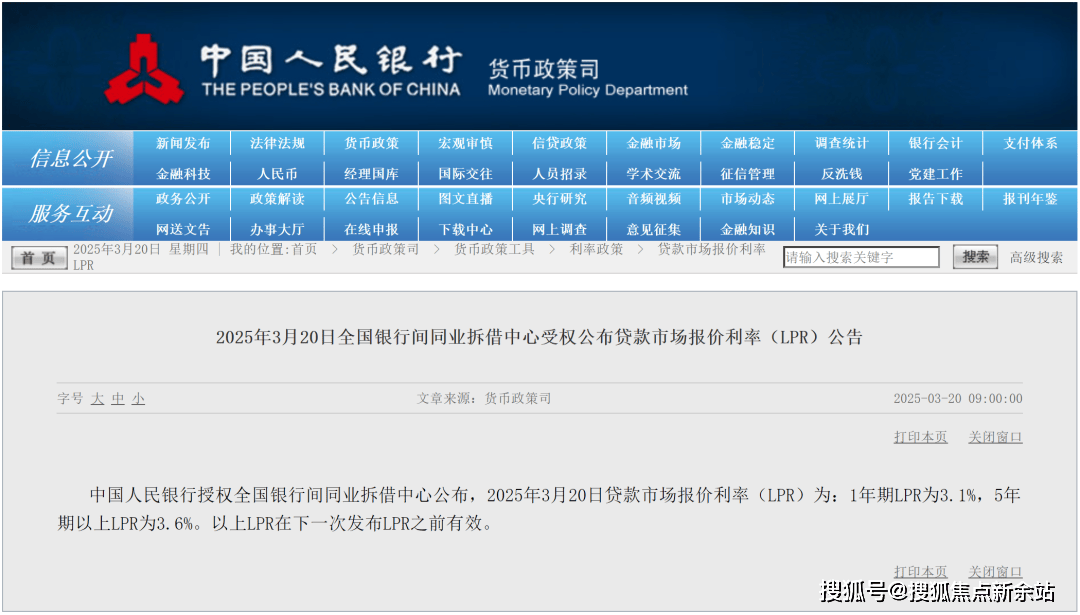Select 货币政策 in navigation bar
This screenshot has width=1080, height=615.
click(x=371, y=144)
